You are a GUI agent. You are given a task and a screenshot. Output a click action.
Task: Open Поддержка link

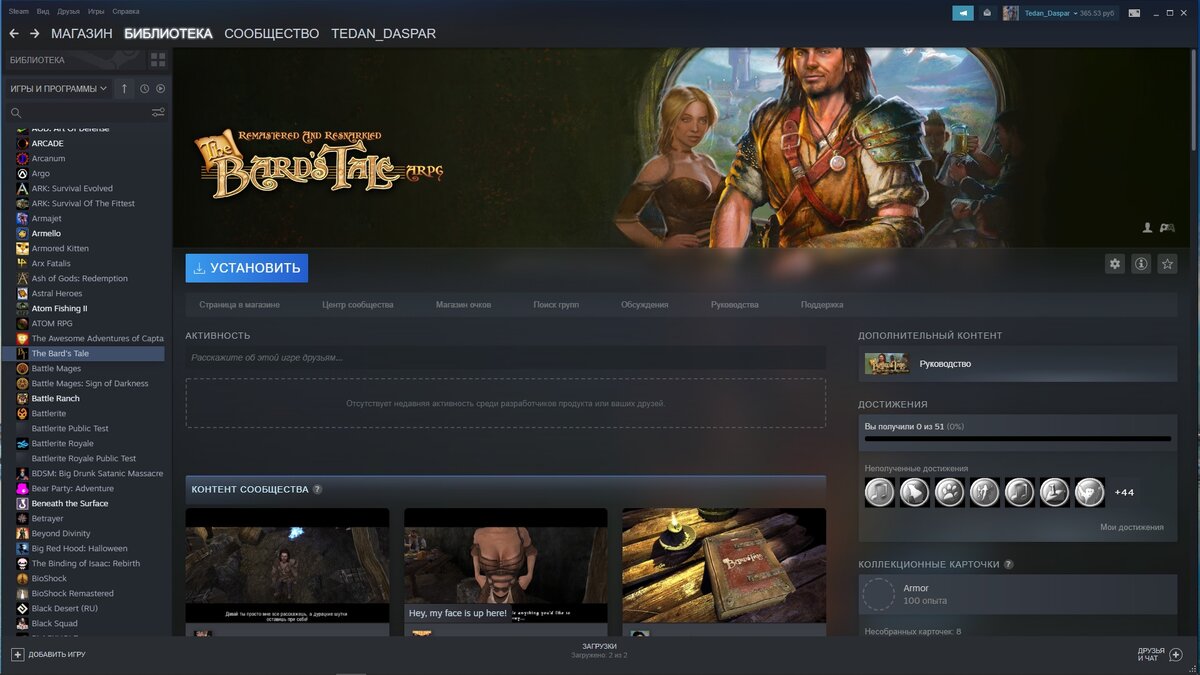[x=822, y=304]
